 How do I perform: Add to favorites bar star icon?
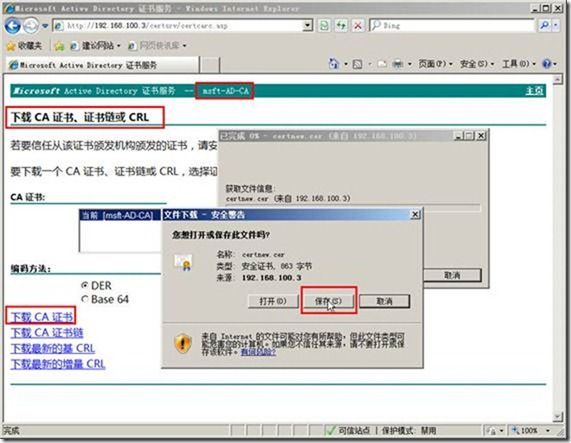[x=59, y=46]
